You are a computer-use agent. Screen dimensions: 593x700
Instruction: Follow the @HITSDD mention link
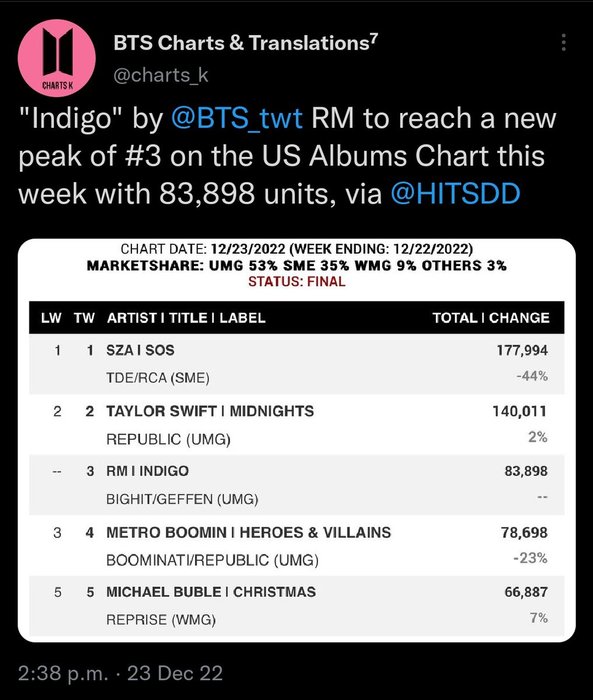click(x=455, y=193)
